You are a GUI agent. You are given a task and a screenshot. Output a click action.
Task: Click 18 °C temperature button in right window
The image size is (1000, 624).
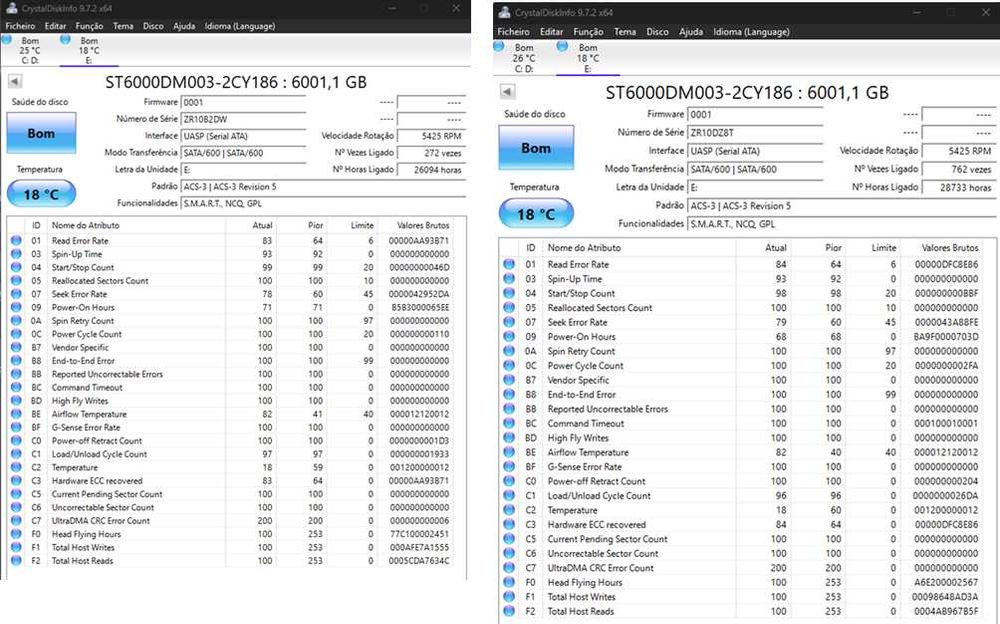click(536, 214)
